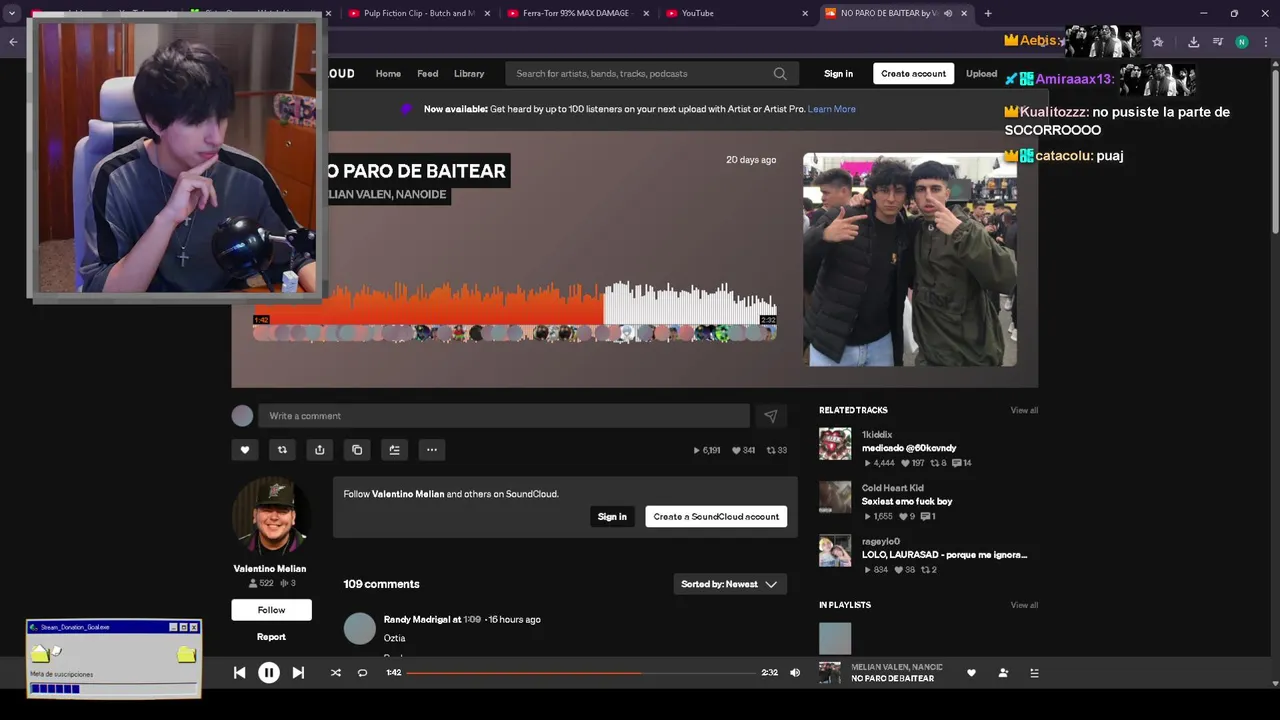Toggle repeat in the bottom player
Viewport: 1280px width, 720px height.
click(x=362, y=673)
